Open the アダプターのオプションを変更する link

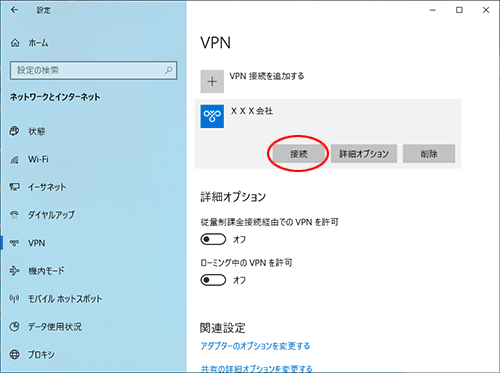(255, 346)
